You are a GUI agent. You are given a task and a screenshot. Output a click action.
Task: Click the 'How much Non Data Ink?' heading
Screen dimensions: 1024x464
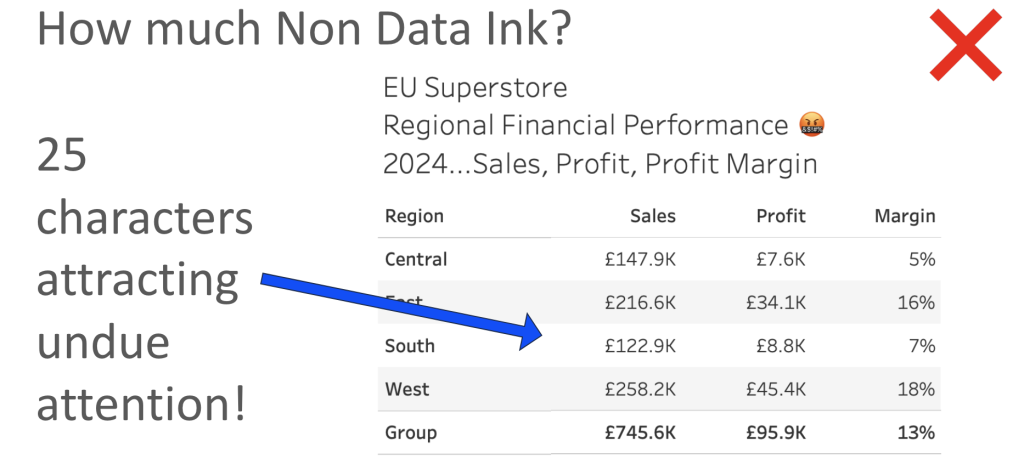tap(304, 29)
